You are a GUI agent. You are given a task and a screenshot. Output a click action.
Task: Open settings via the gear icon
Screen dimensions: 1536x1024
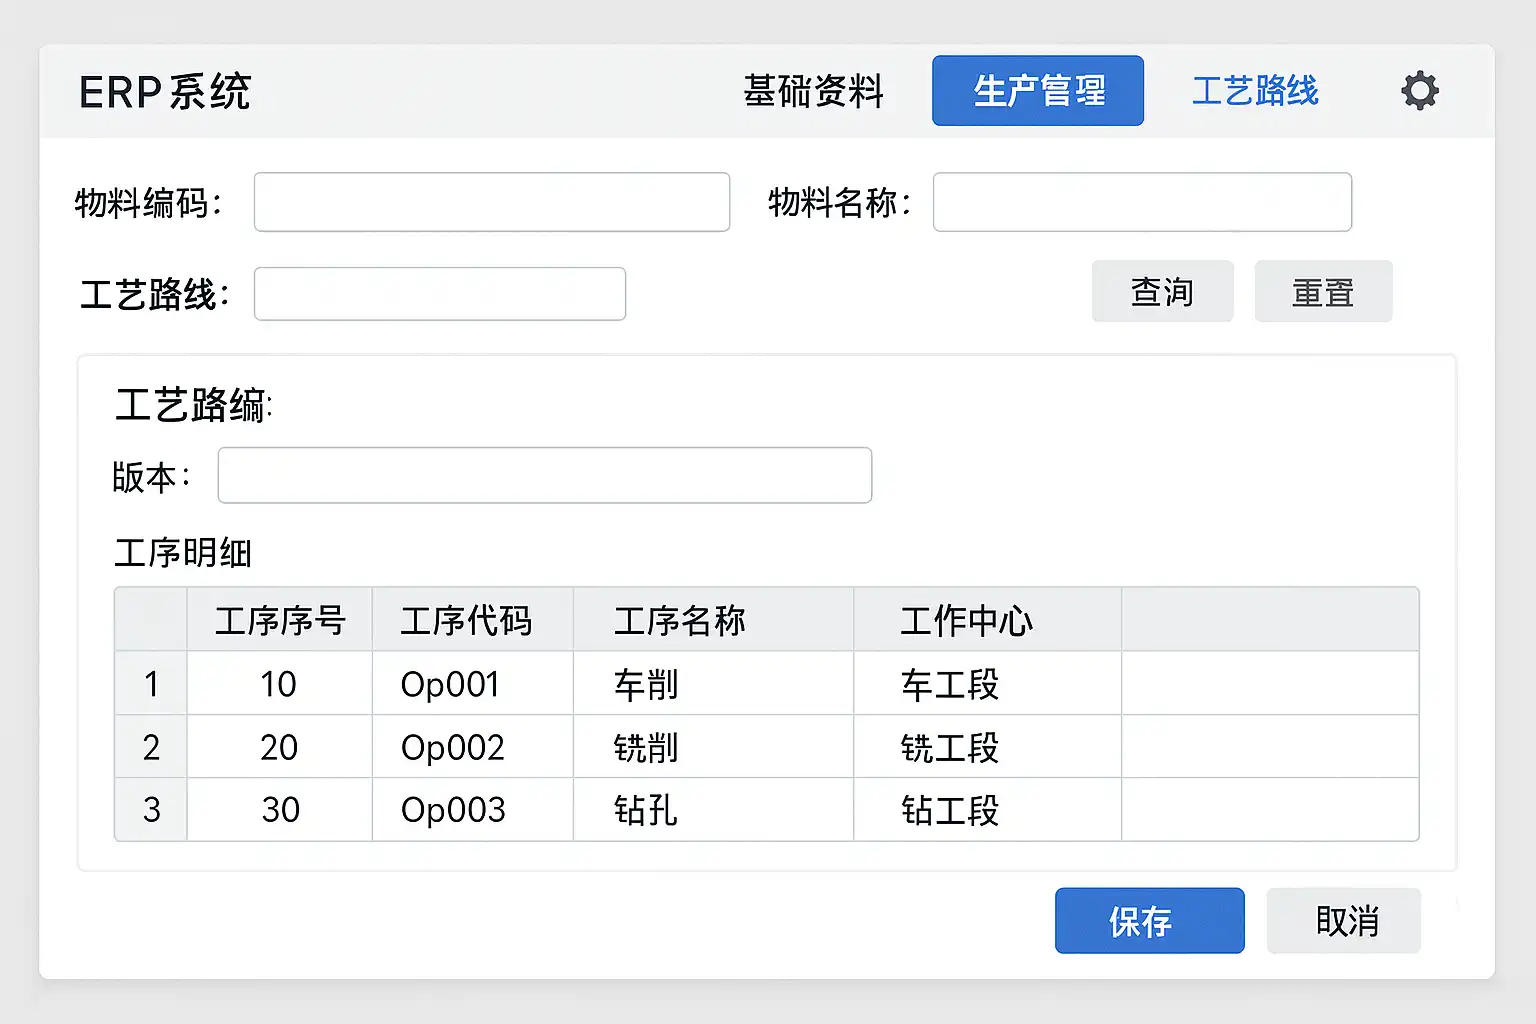1419,91
